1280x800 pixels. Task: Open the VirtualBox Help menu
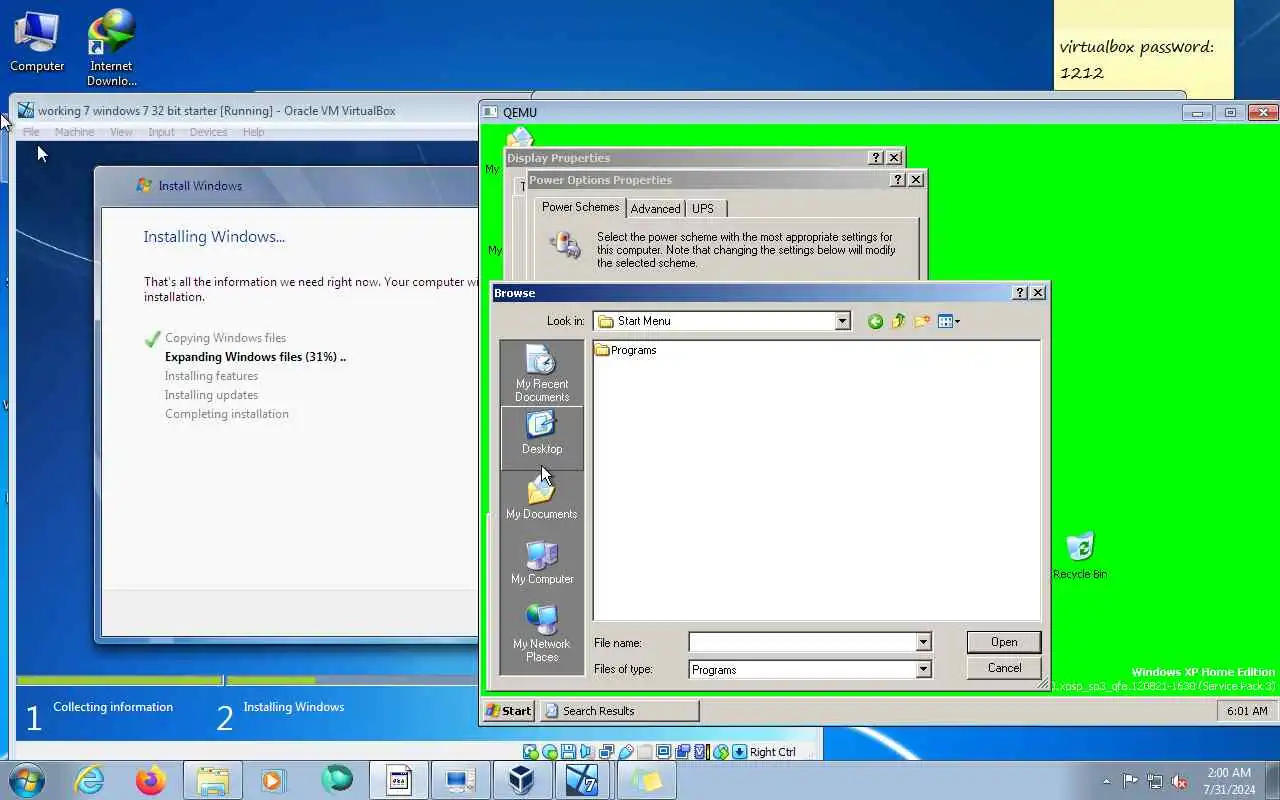(x=253, y=132)
